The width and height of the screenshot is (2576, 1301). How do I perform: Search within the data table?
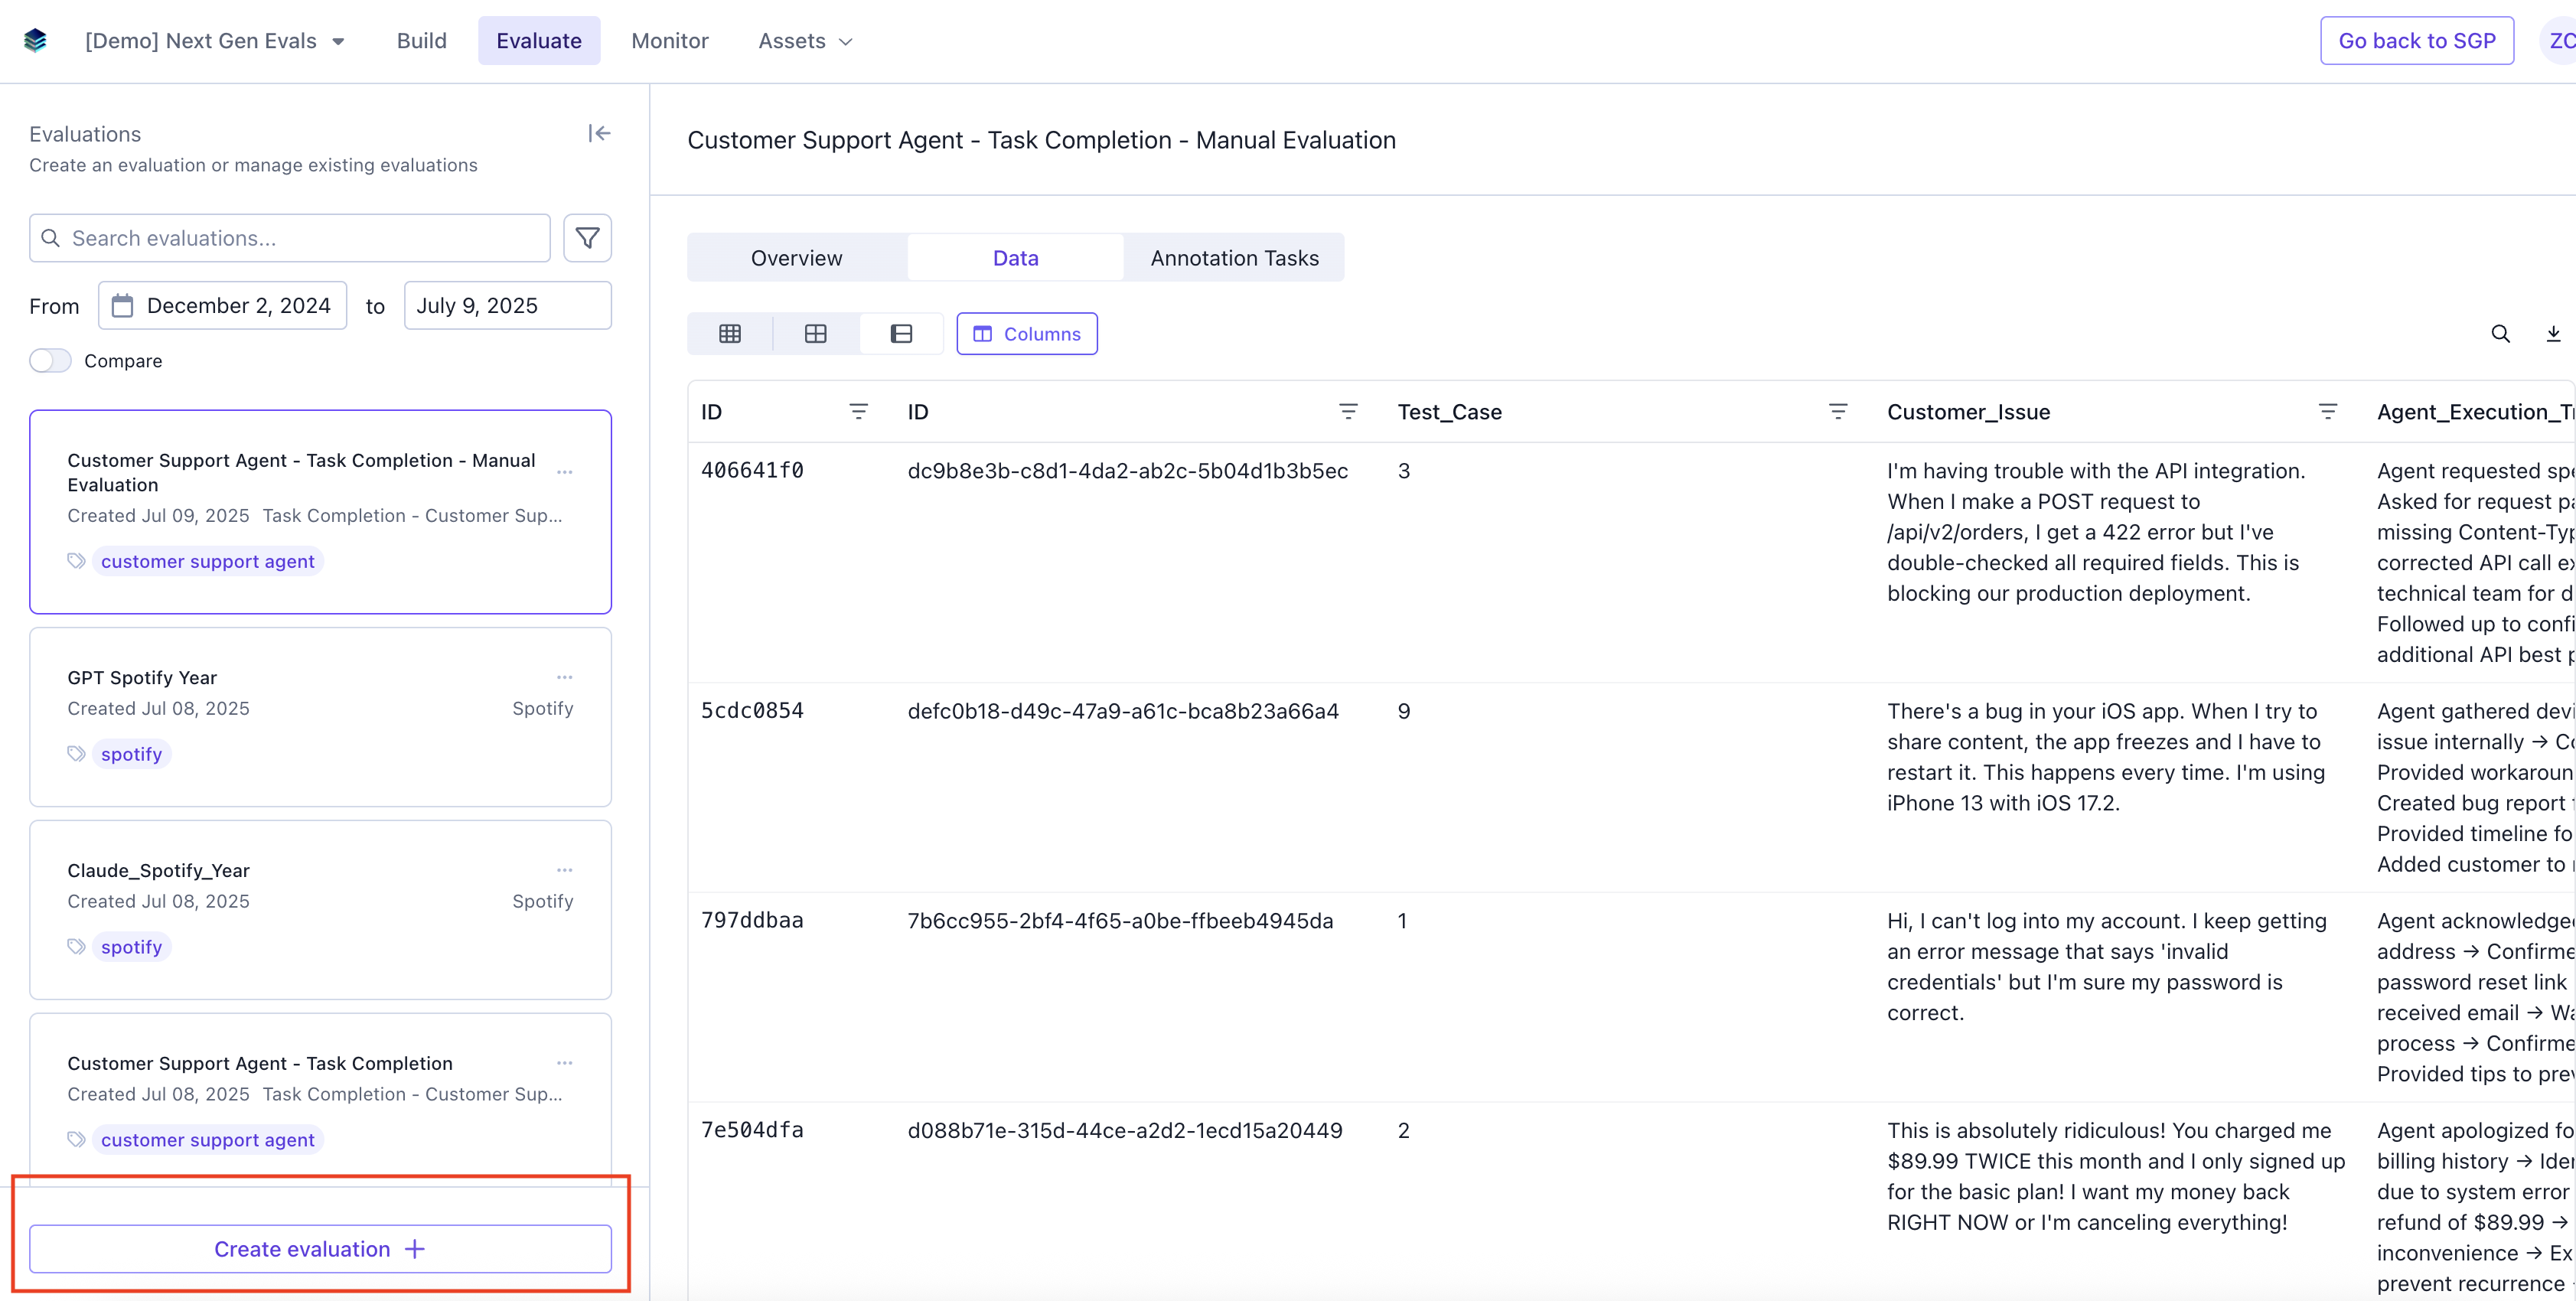click(2500, 334)
